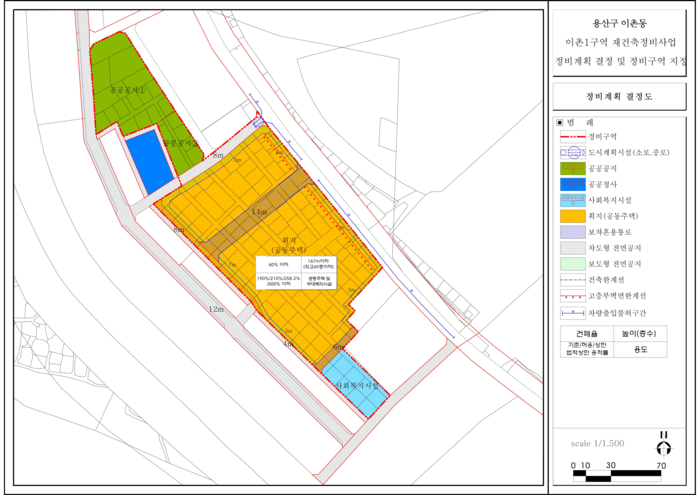Click the small square beside 범례 header
The image size is (700, 495).
click(x=561, y=122)
